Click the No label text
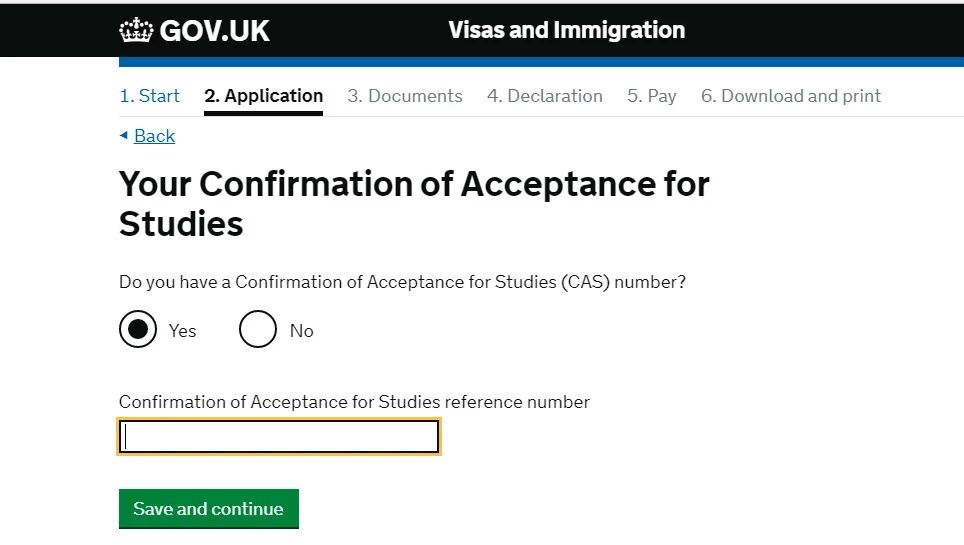This screenshot has width=964, height=545. [301, 331]
